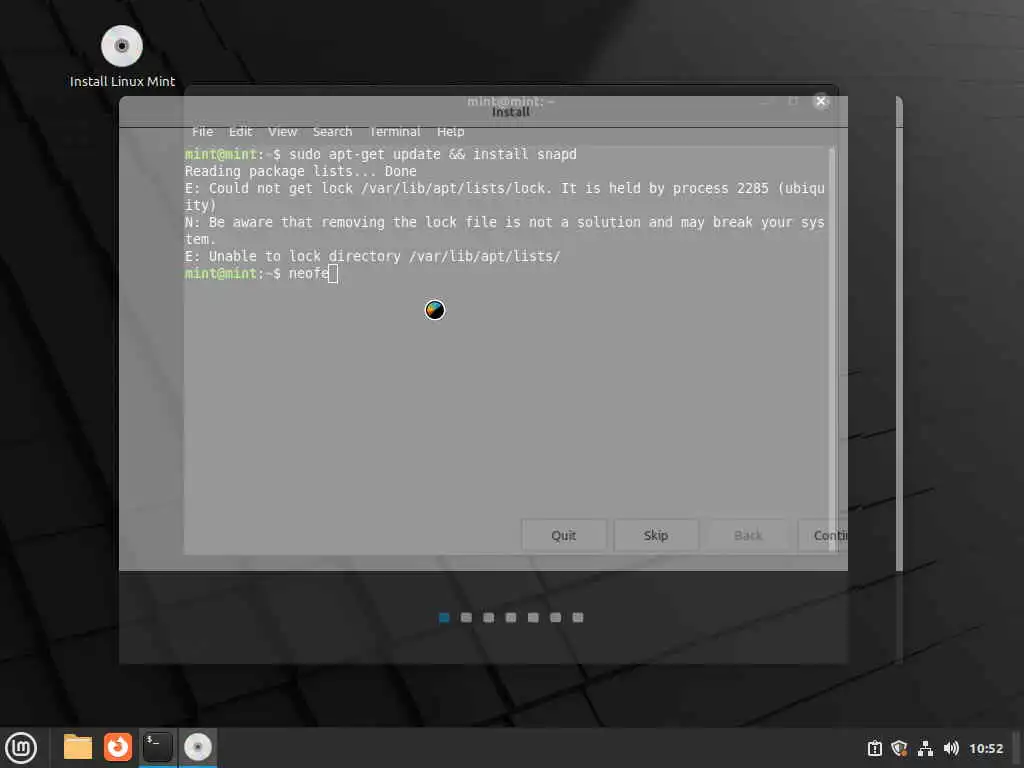Viewport: 1024px width, 768px height.
Task: Click "Reading package lists... Done" line
Action: pos(300,171)
